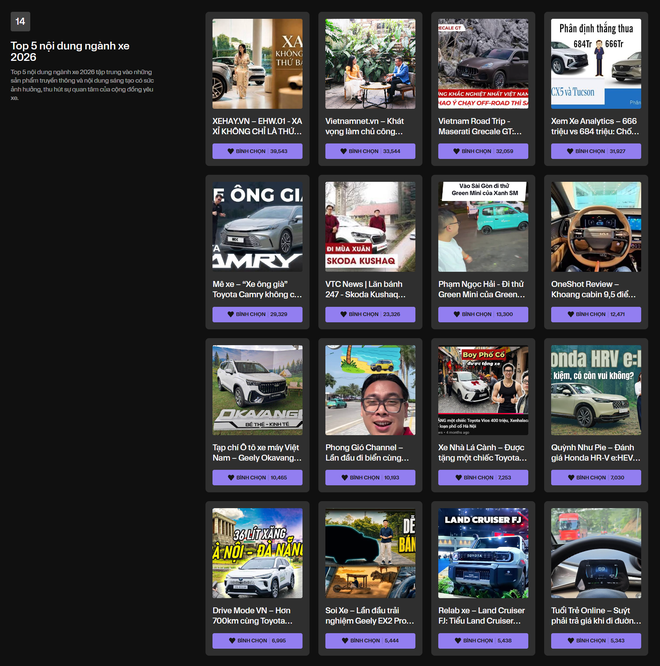Open the Honda HRV e:HEV thumbnail
660x666 pixels.
tap(596, 390)
